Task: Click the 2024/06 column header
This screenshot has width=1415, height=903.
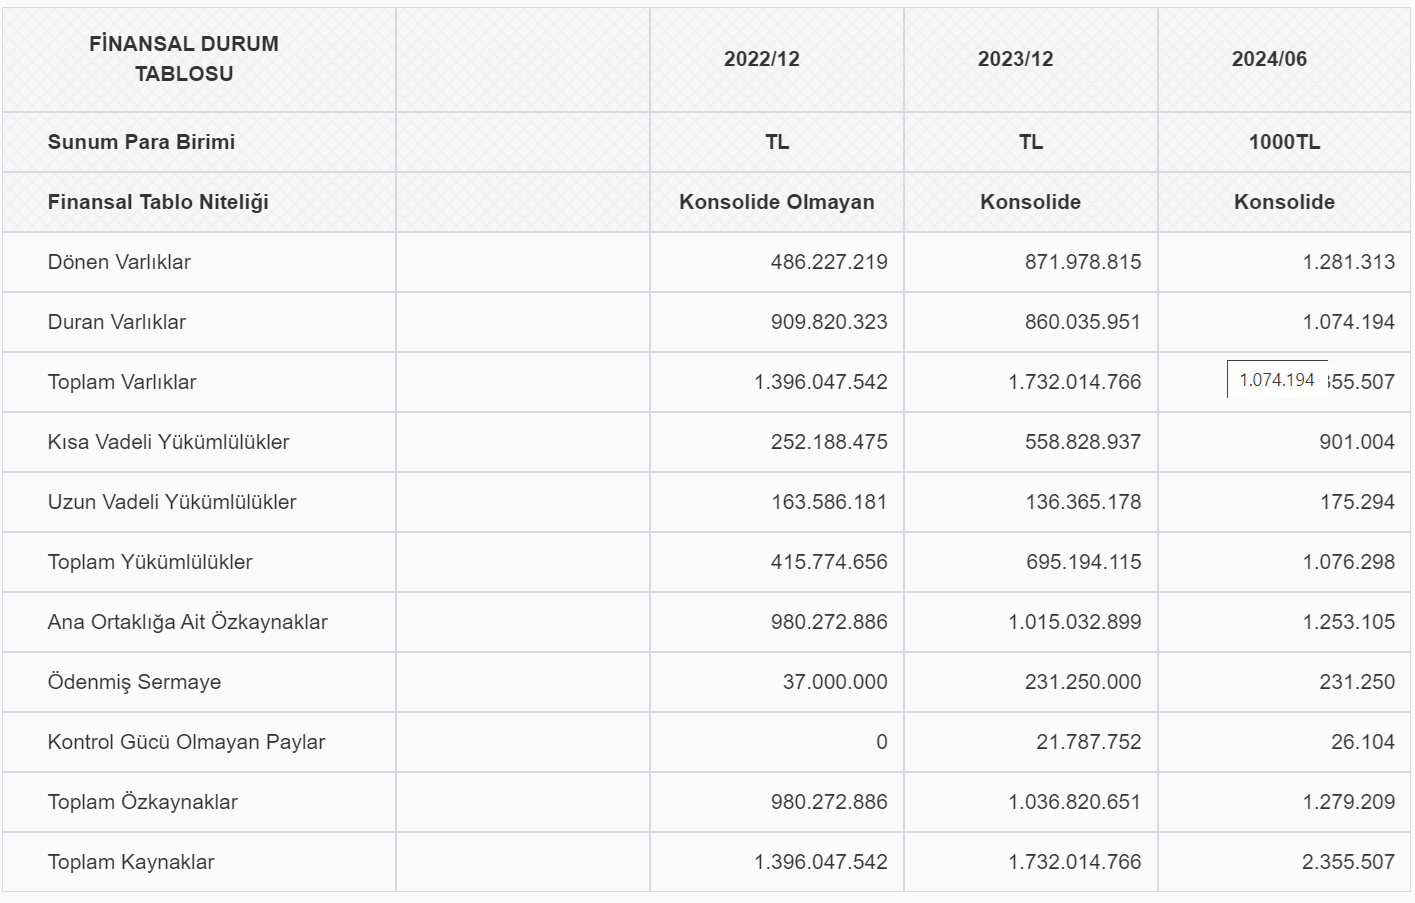Action: click(x=1269, y=59)
